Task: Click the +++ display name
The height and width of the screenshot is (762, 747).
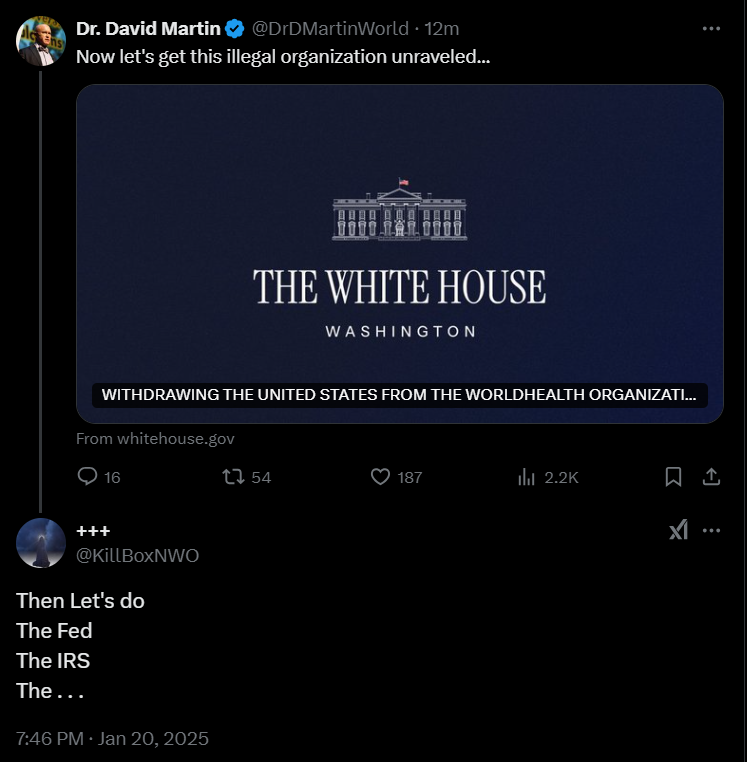Action: [x=93, y=531]
